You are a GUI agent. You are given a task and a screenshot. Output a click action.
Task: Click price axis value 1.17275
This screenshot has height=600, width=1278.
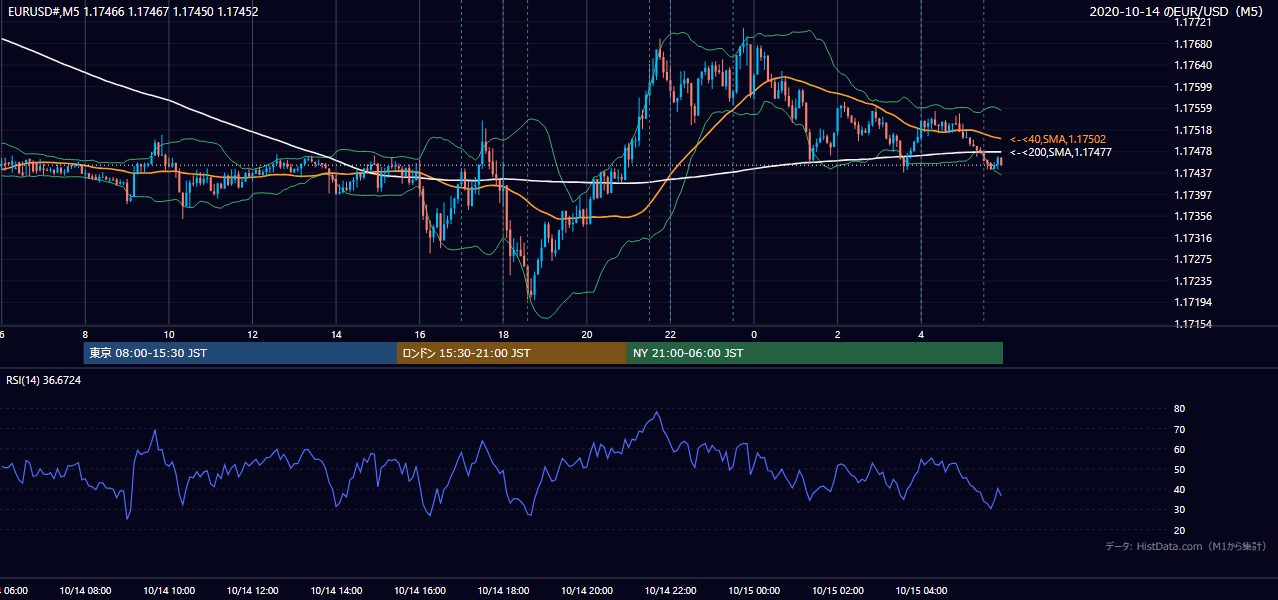[1193, 259]
